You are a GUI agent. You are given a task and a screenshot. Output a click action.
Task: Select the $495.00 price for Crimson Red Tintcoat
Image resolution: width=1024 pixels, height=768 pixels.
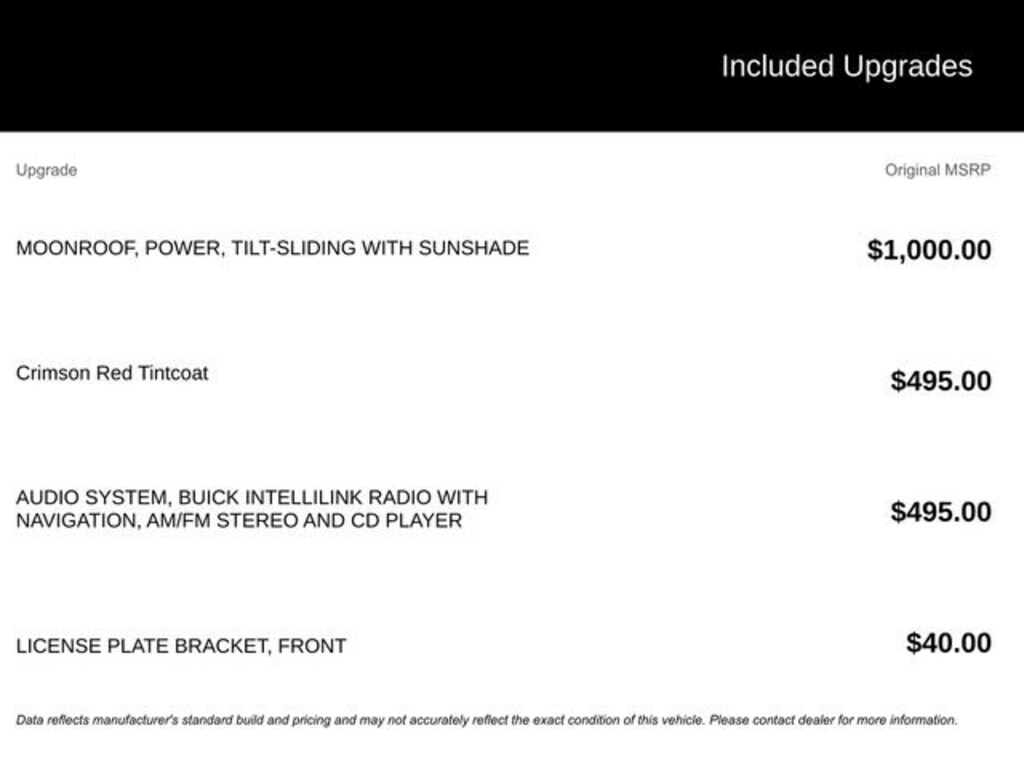tap(941, 381)
